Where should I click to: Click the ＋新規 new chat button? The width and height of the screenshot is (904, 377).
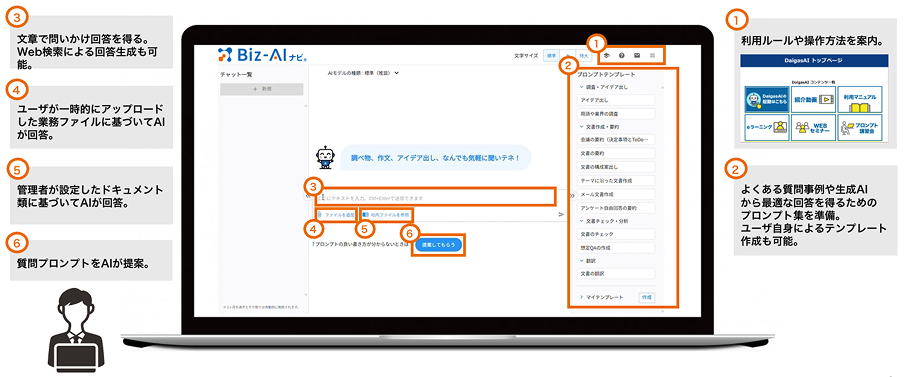262,89
